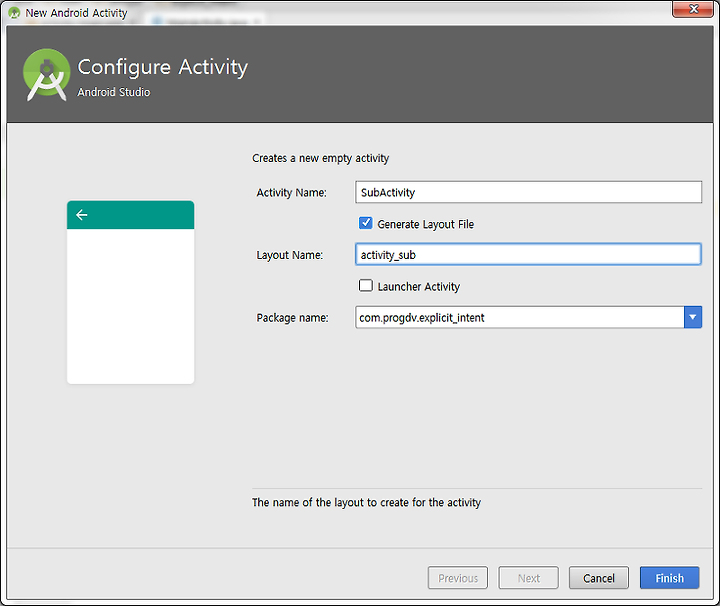This screenshot has width=720, height=606.
Task: Click the disabled Next button
Action: coord(529,578)
